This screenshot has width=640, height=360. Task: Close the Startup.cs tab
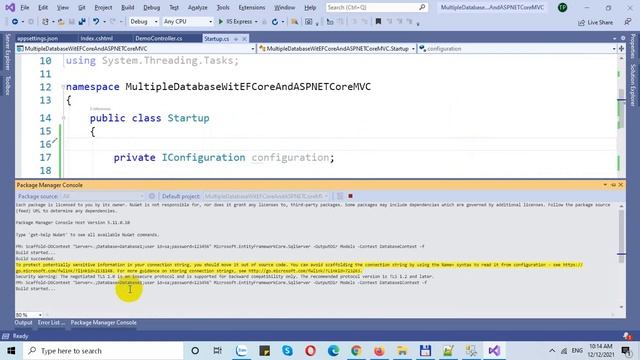click(x=244, y=39)
